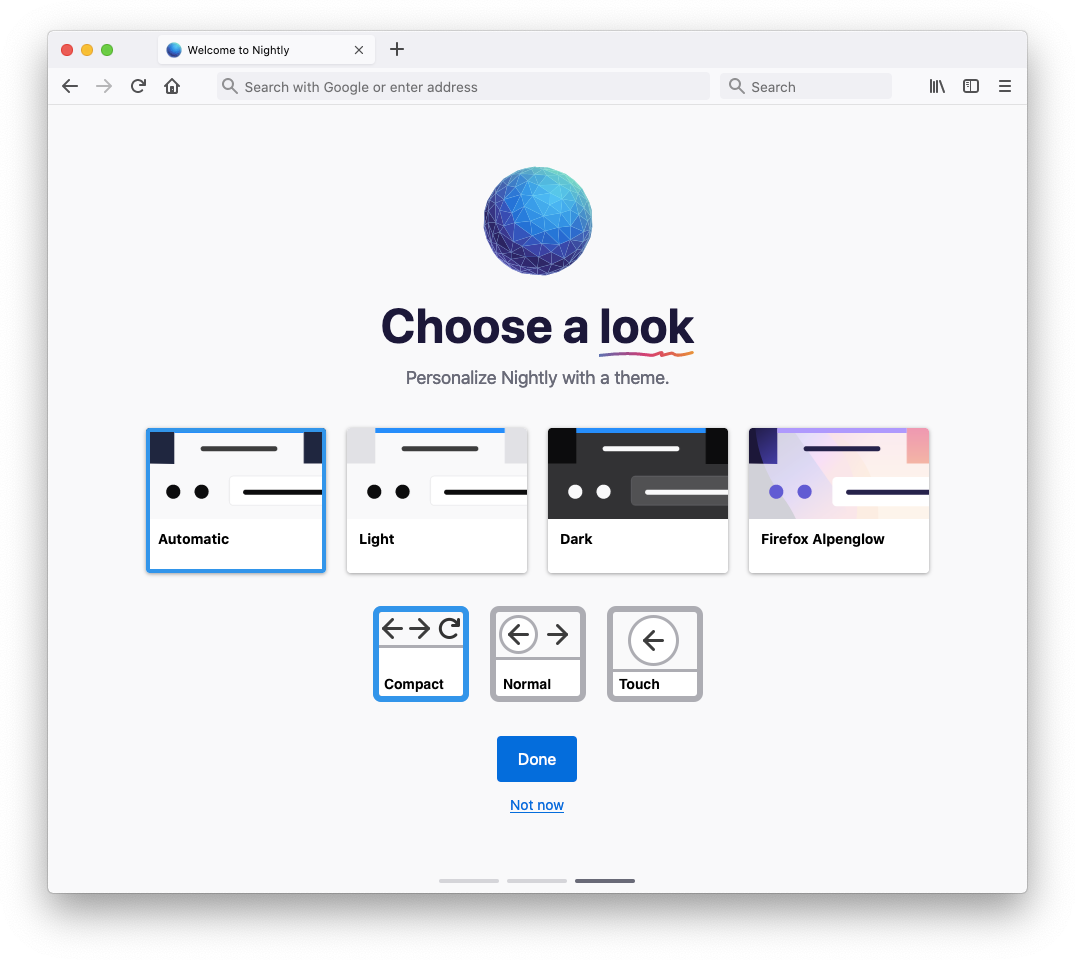Viewport: 1075px width, 960px height.
Task: Click the Nightly globe logo
Action: click(x=538, y=221)
